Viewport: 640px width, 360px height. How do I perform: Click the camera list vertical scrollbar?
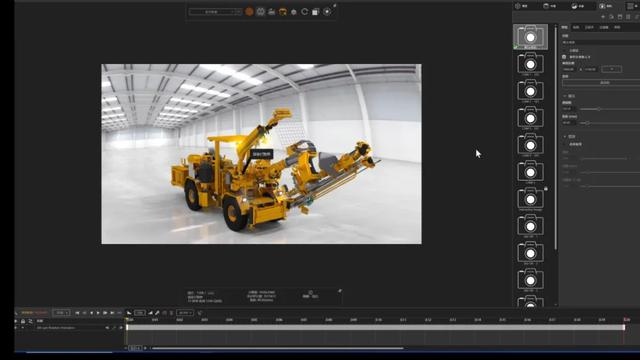pyautogui.click(x=556, y=138)
